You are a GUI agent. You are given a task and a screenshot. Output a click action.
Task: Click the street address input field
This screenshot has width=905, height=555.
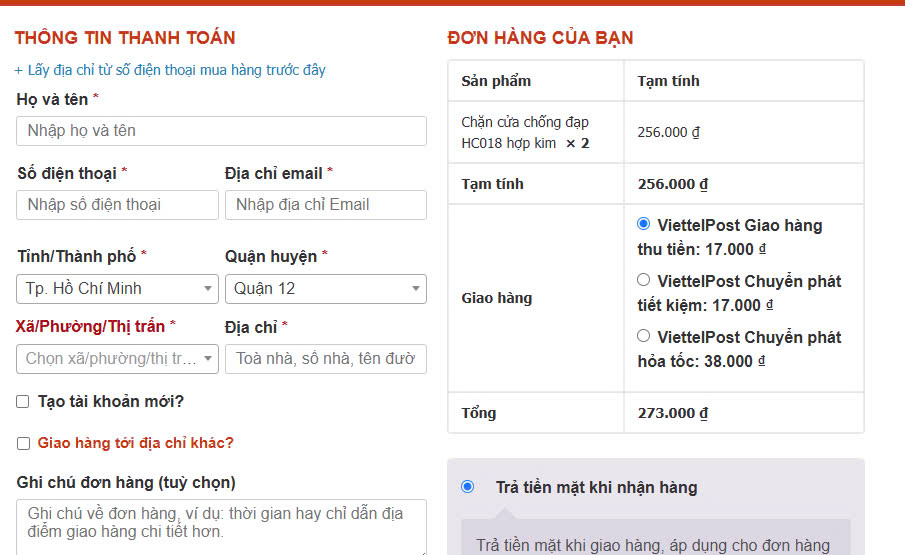[325, 359]
